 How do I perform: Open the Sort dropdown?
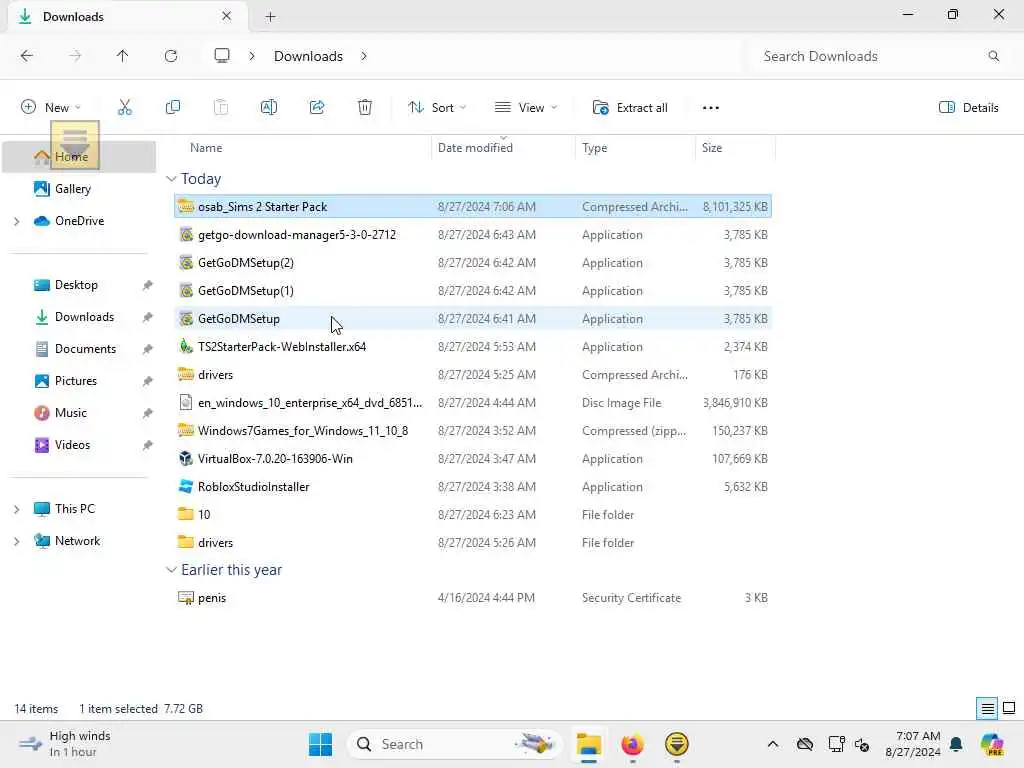pos(437,108)
